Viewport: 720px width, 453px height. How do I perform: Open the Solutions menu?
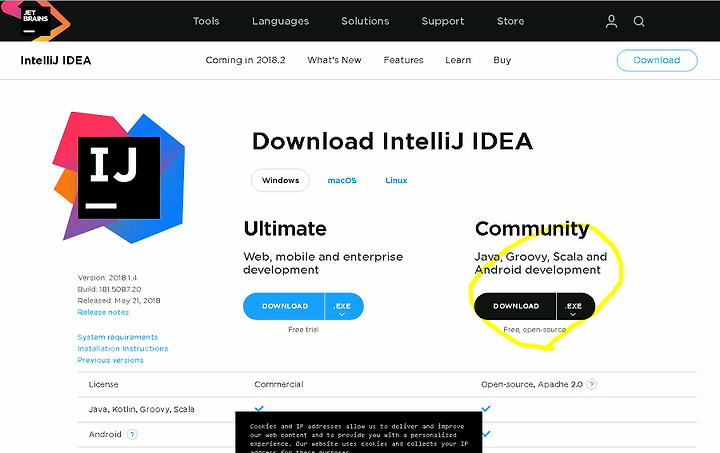tap(365, 21)
